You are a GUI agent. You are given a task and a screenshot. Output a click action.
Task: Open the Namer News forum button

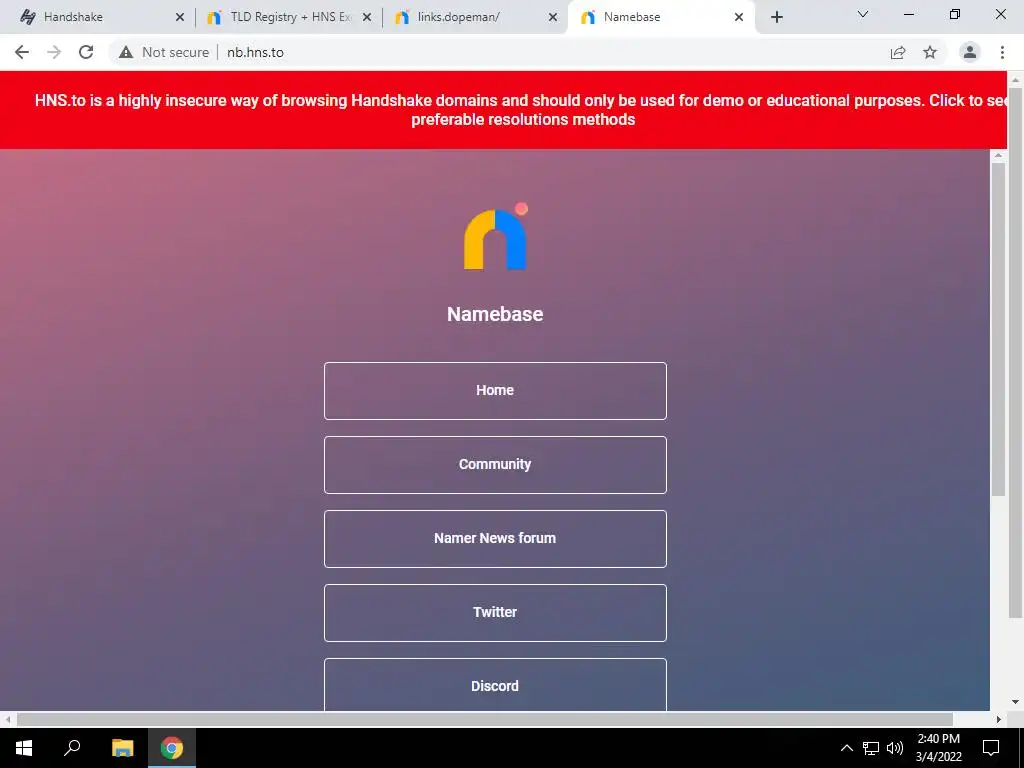pyautogui.click(x=495, y=538)
